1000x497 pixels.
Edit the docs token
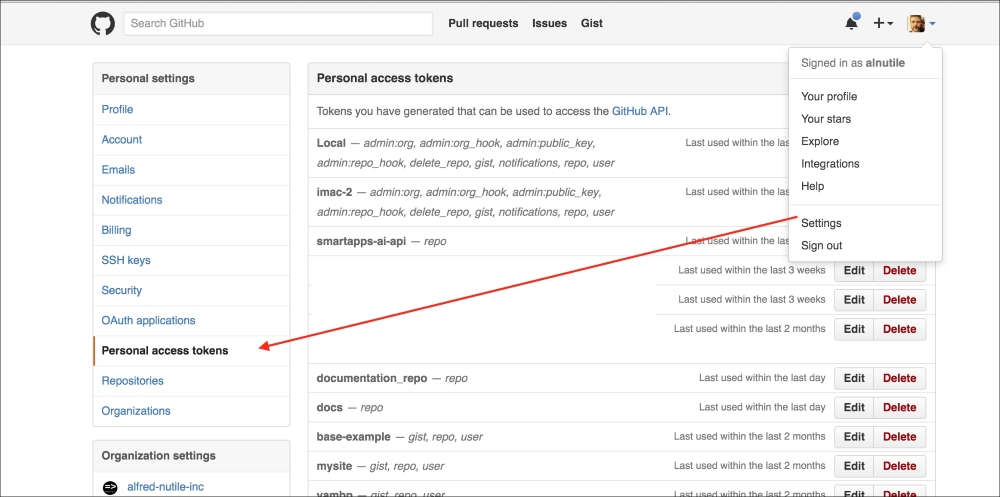854,407
